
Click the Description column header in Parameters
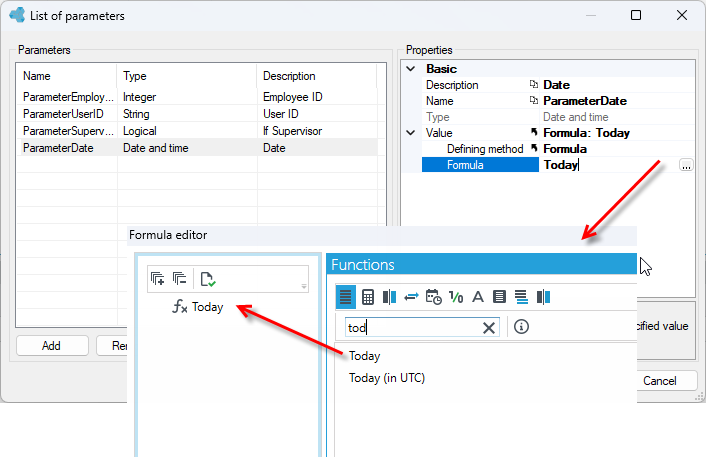click(x=317, y=76)
